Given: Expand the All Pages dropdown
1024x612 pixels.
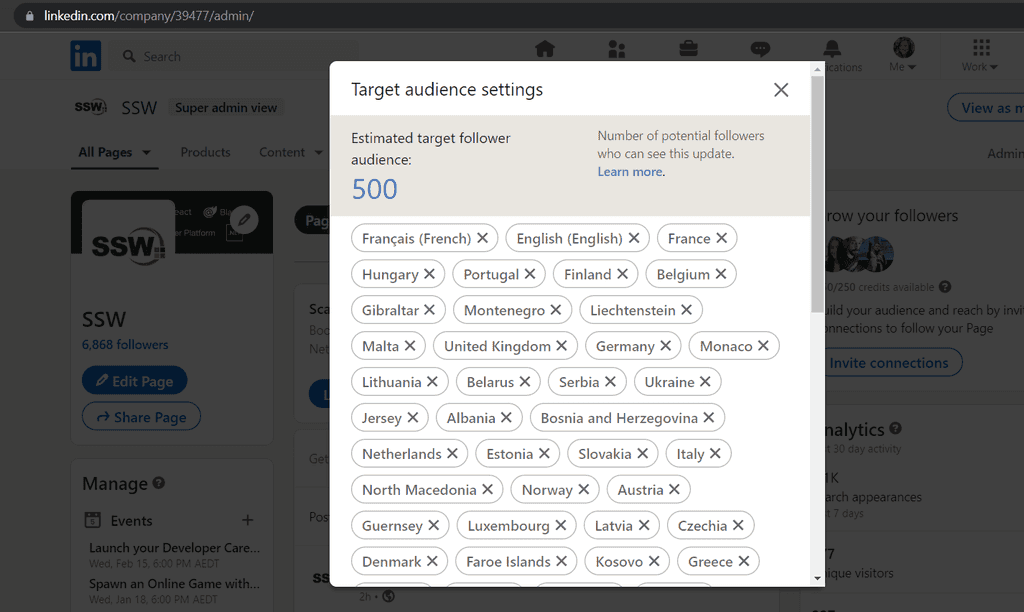Looking at the screenshot, I should pyautogui.click(x=114, y=152).
